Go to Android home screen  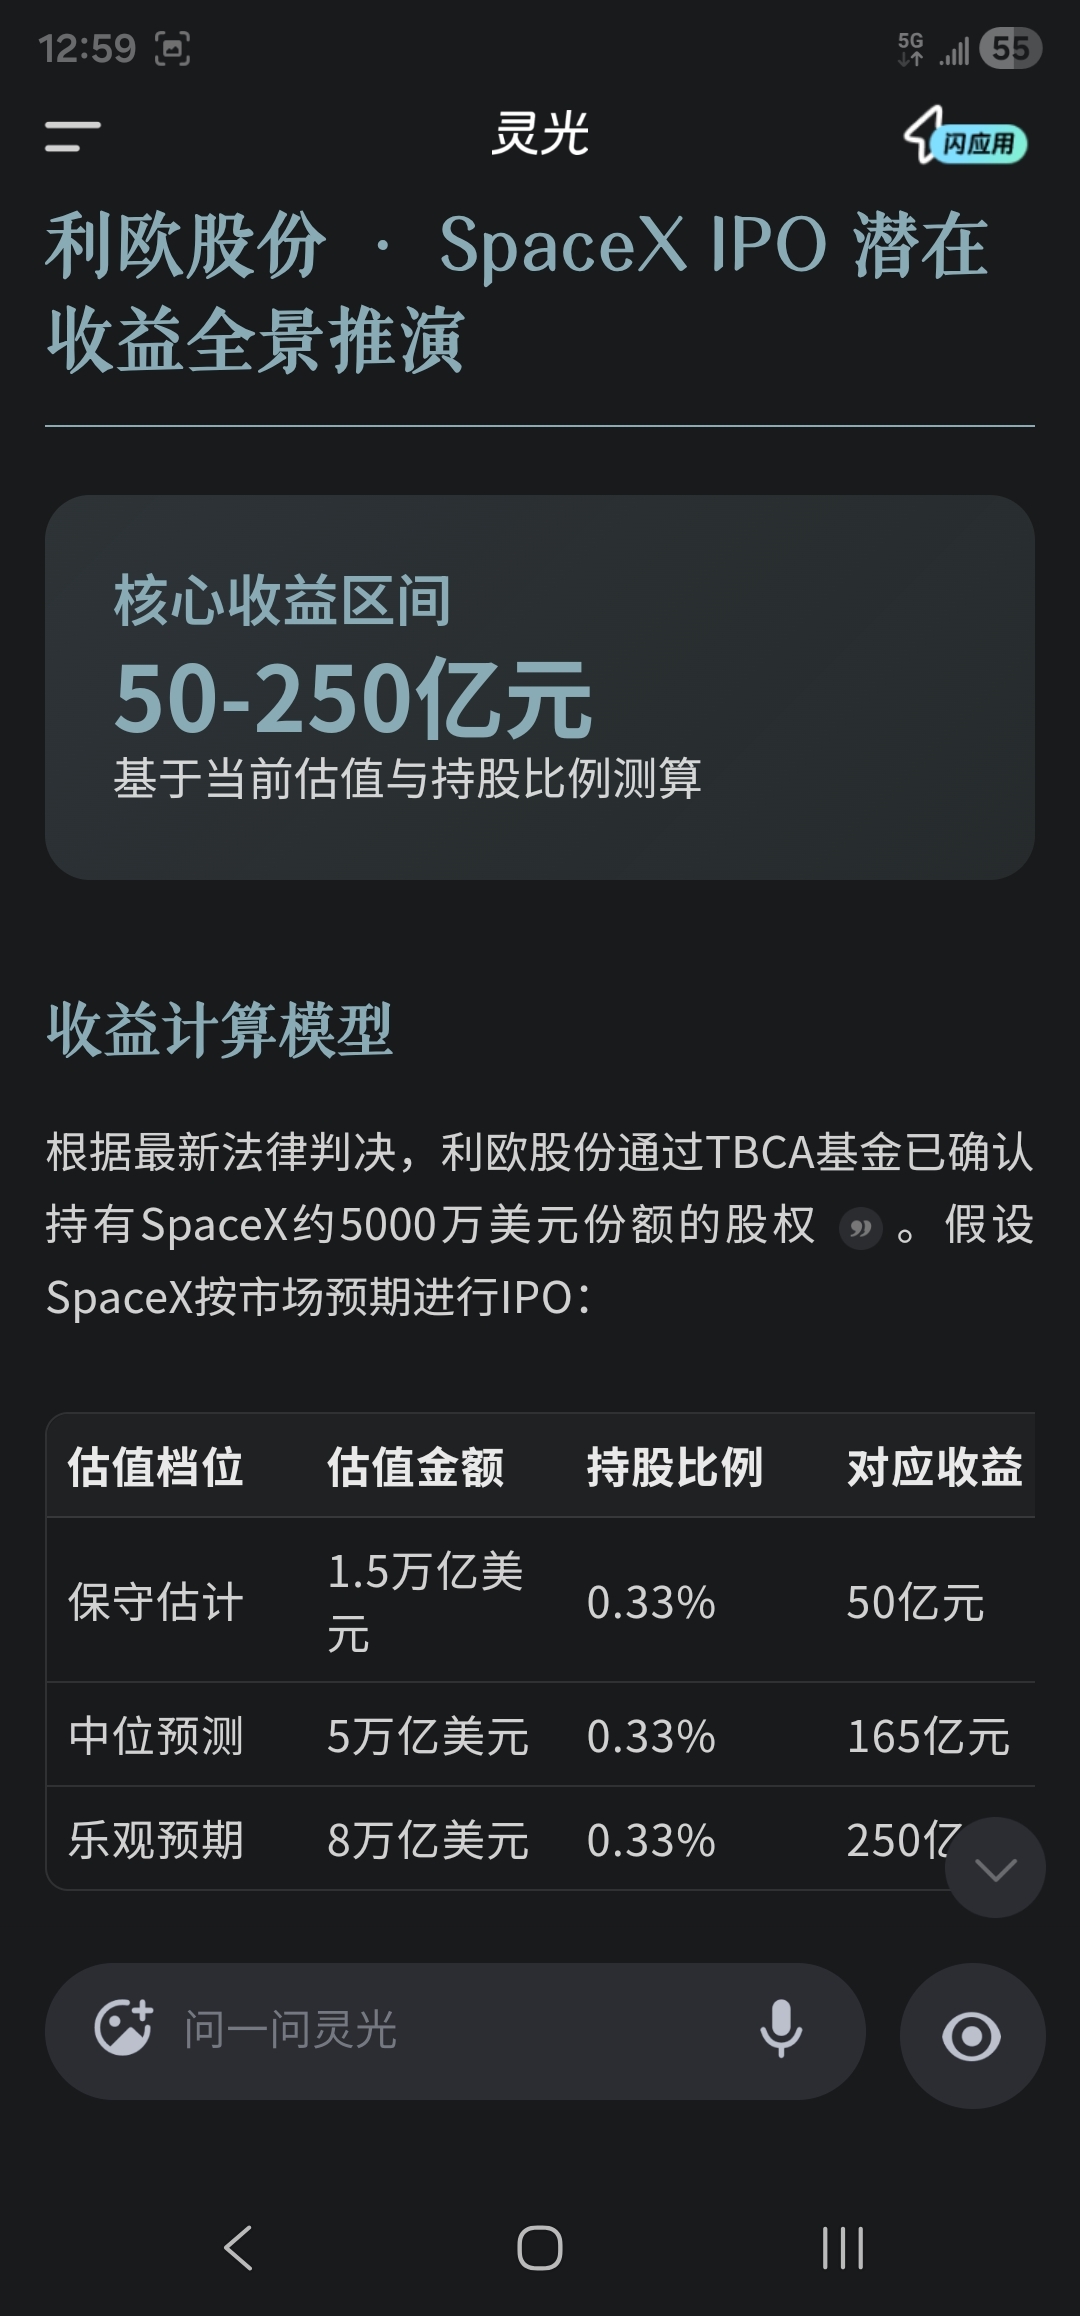tap(540, 2249)
